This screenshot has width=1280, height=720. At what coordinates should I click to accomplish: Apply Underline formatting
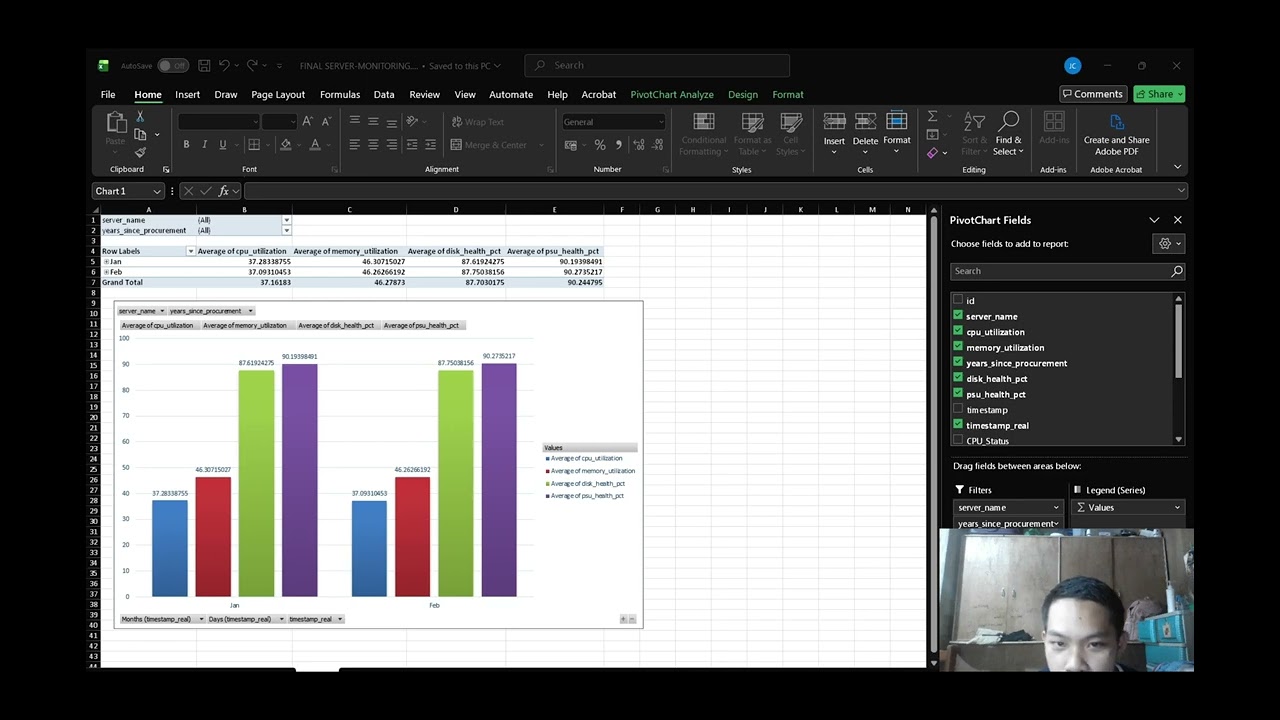click(x=222, y=145)
